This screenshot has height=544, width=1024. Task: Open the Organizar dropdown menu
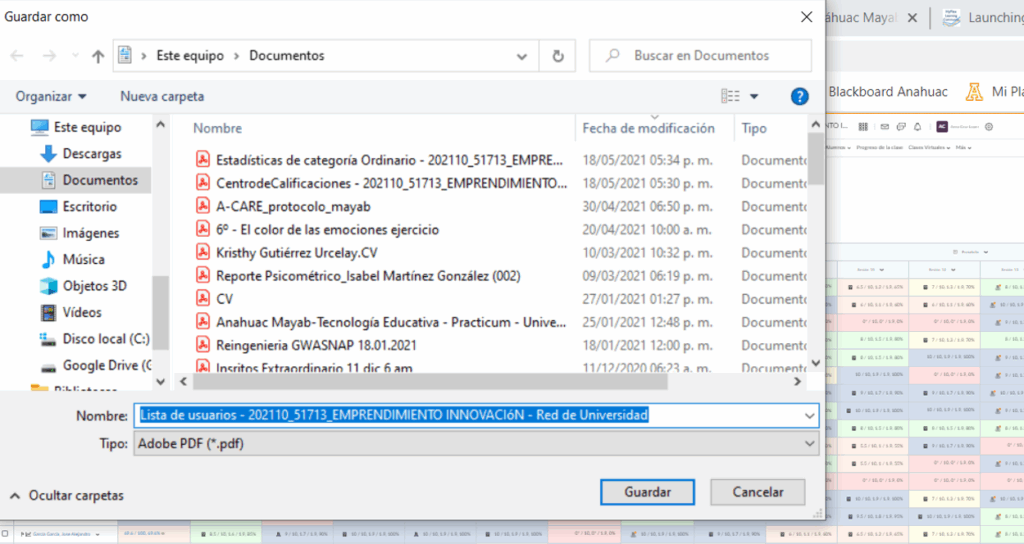point(51,97)
